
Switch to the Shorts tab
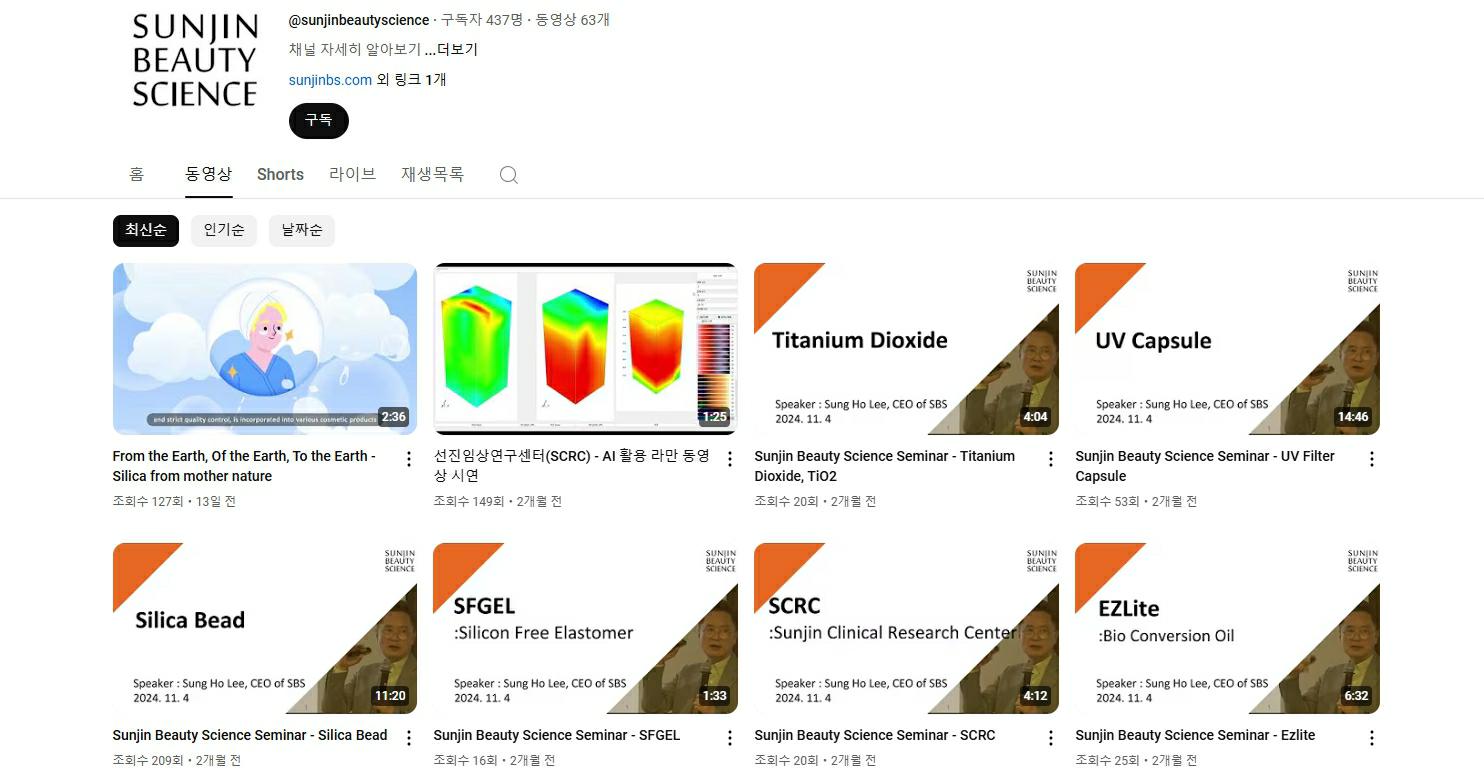(280, 174)
